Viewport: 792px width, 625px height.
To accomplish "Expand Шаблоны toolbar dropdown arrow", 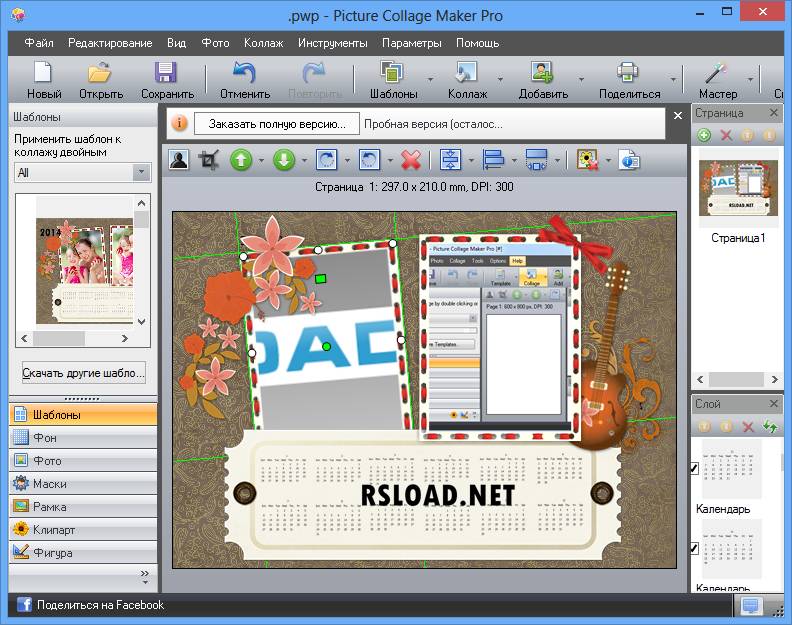I will click(430, 79).
